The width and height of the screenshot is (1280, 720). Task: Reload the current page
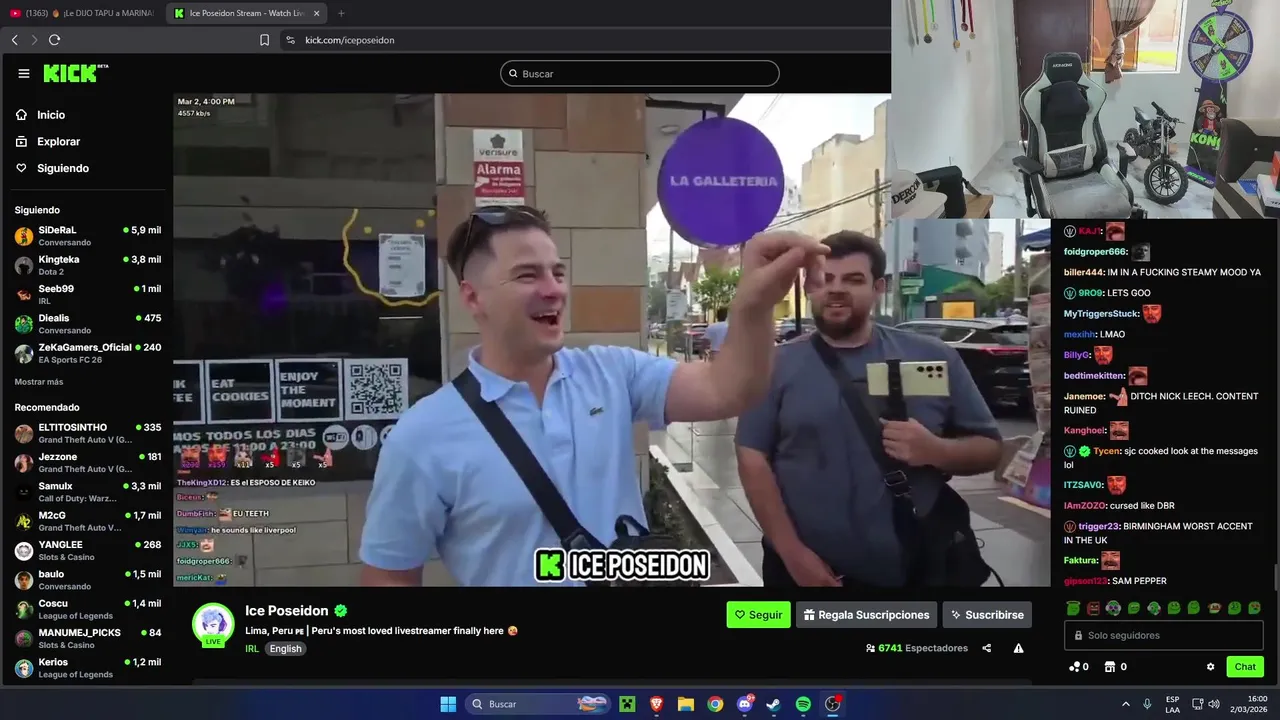click(x=54, y=40)
